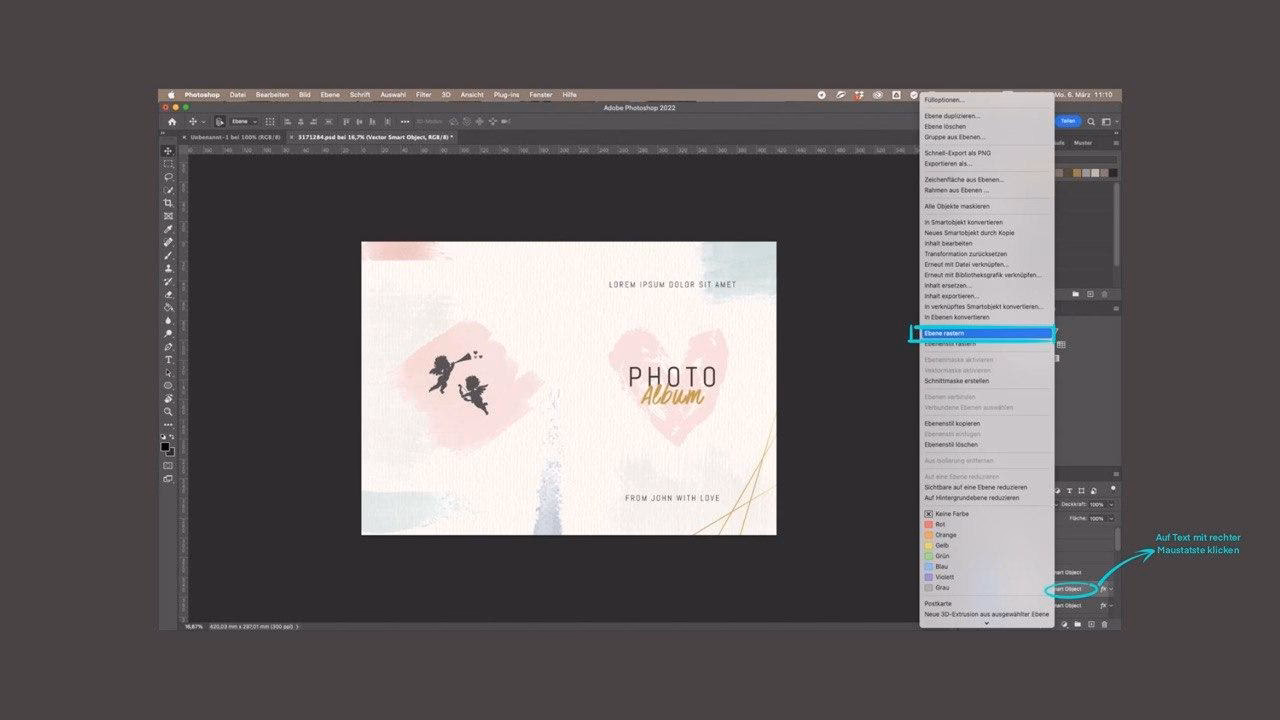Click the zoom percentage field in status bar
The width and height of the screenshot is (1280, 720).
click(194, 627)
